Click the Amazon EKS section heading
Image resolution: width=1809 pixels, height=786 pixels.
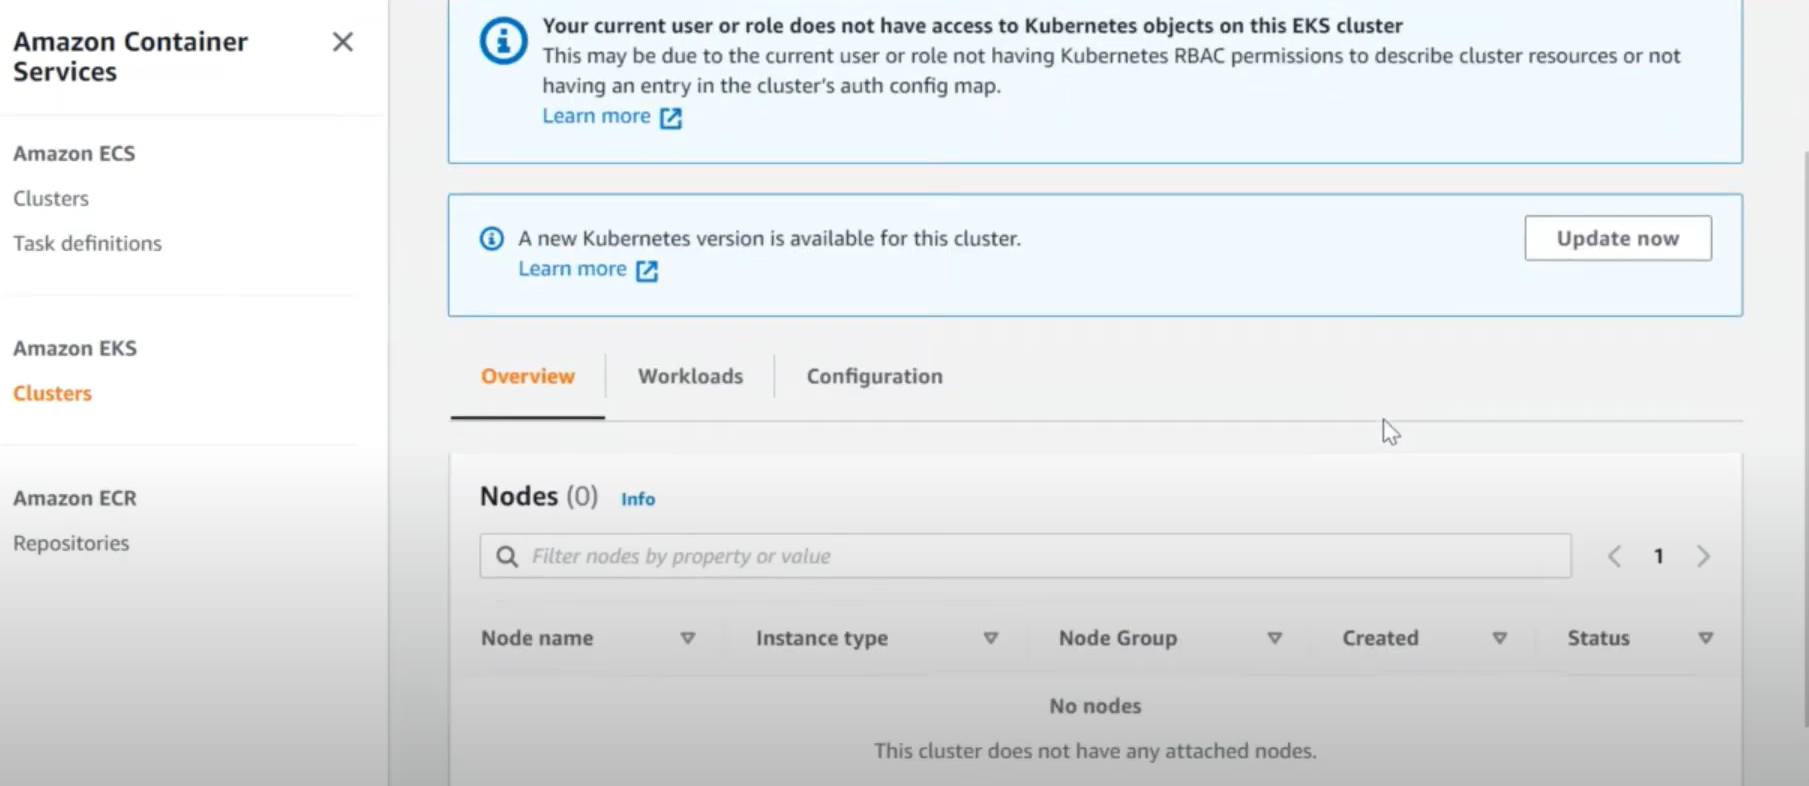[x=75, y=348]
